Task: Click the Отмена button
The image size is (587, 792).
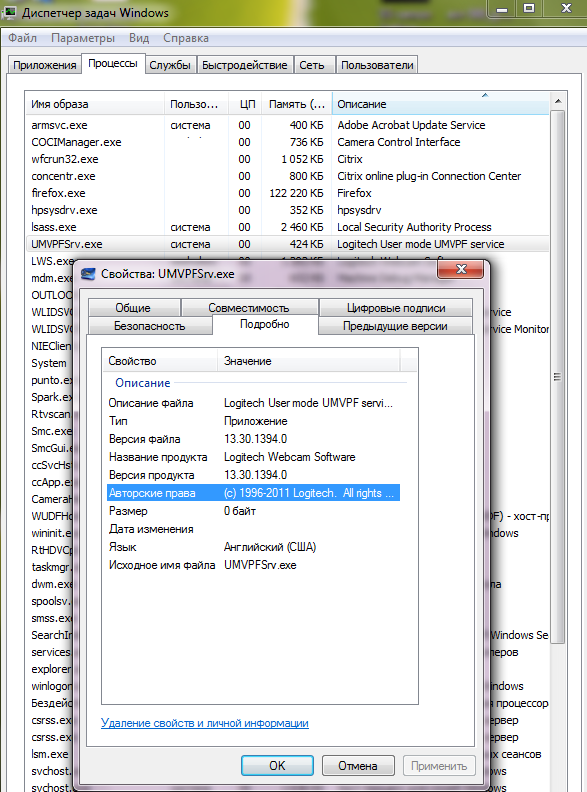Action: pos(358,766)
